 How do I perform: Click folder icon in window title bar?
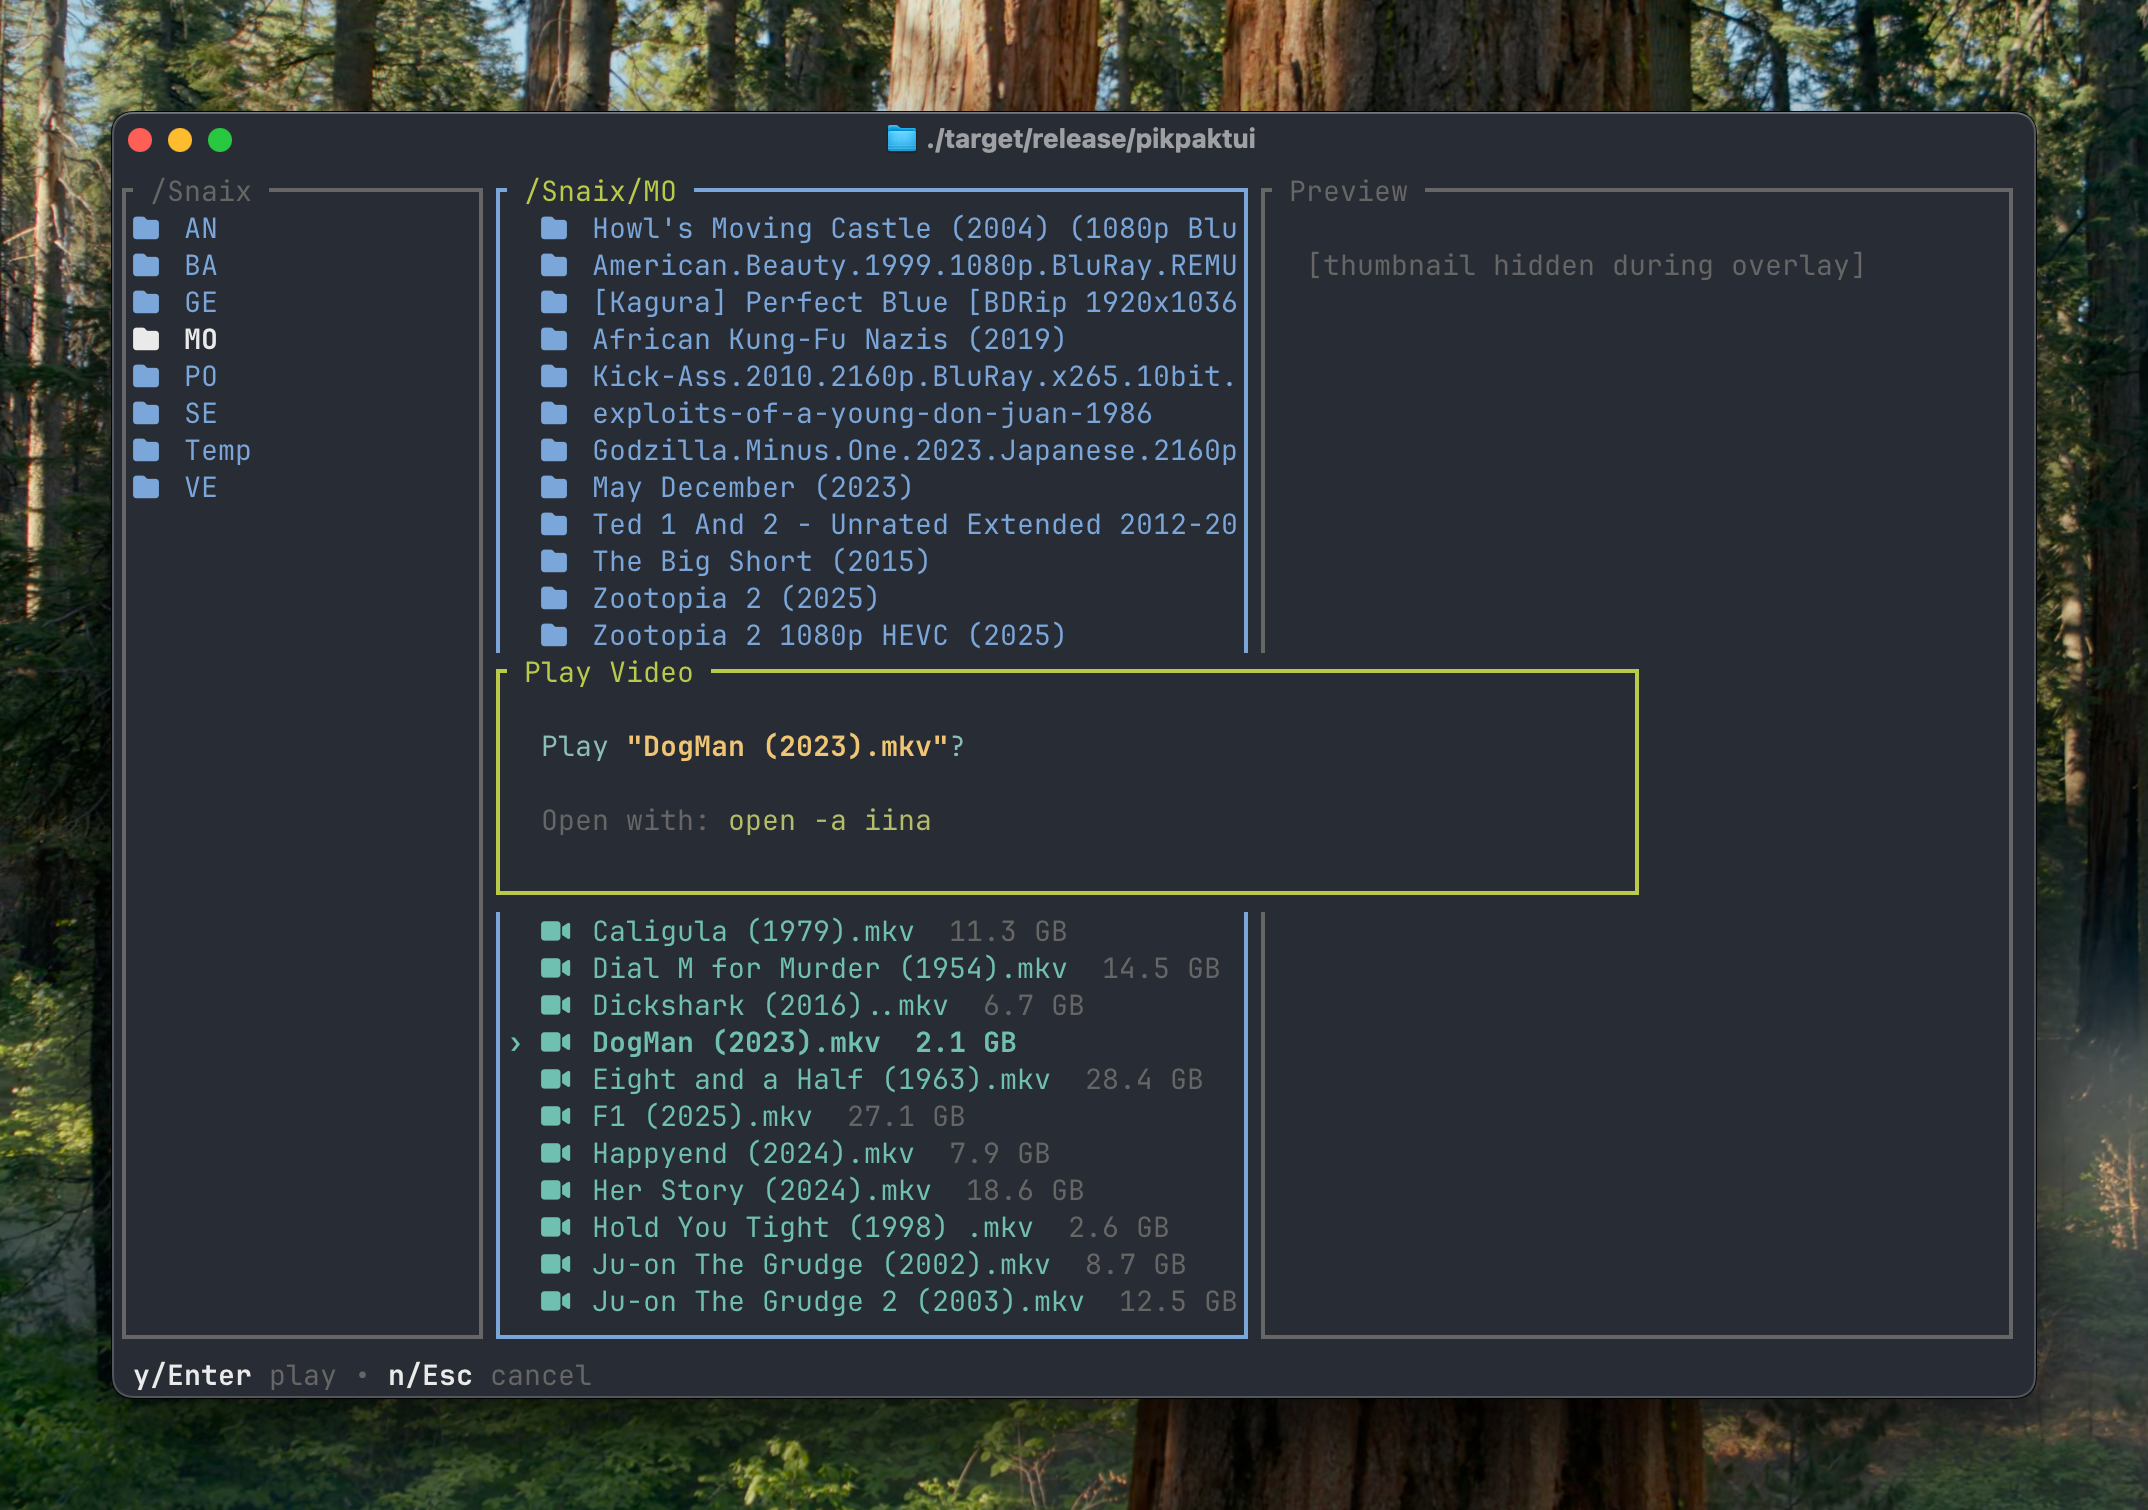(901, 139)
